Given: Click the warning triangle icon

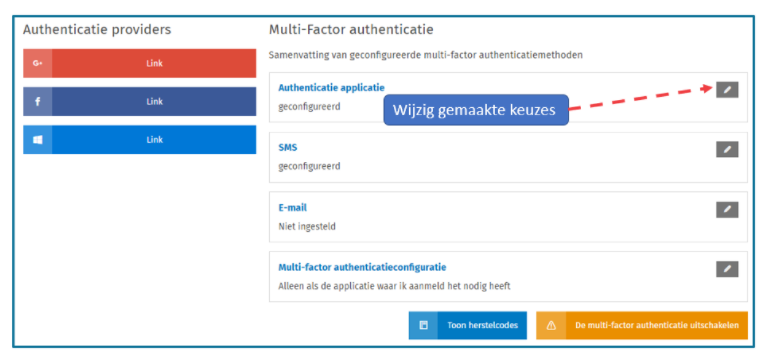Looking at the screenshot, I should click(x=551, y=326).
